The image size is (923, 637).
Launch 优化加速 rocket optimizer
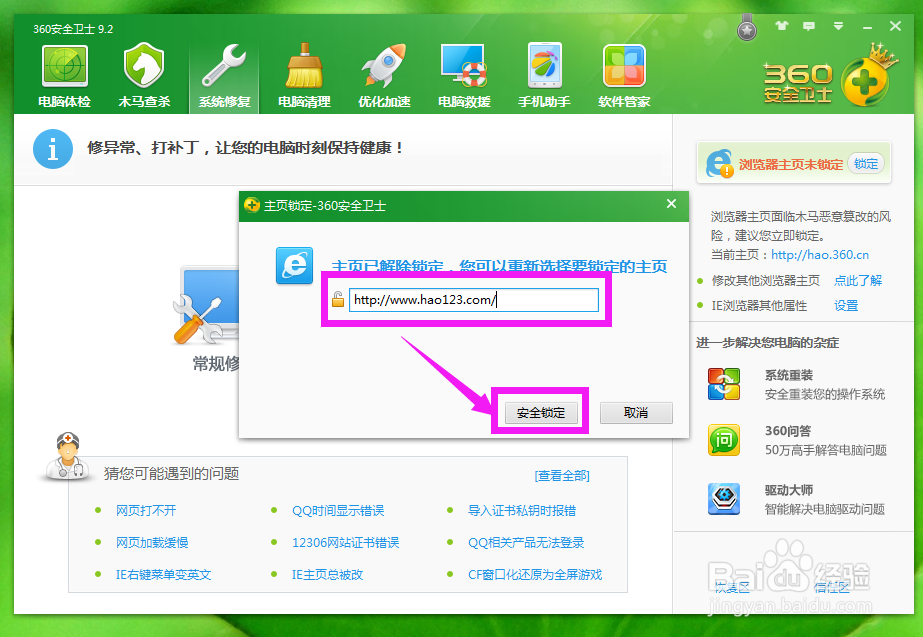click(384, 76)
